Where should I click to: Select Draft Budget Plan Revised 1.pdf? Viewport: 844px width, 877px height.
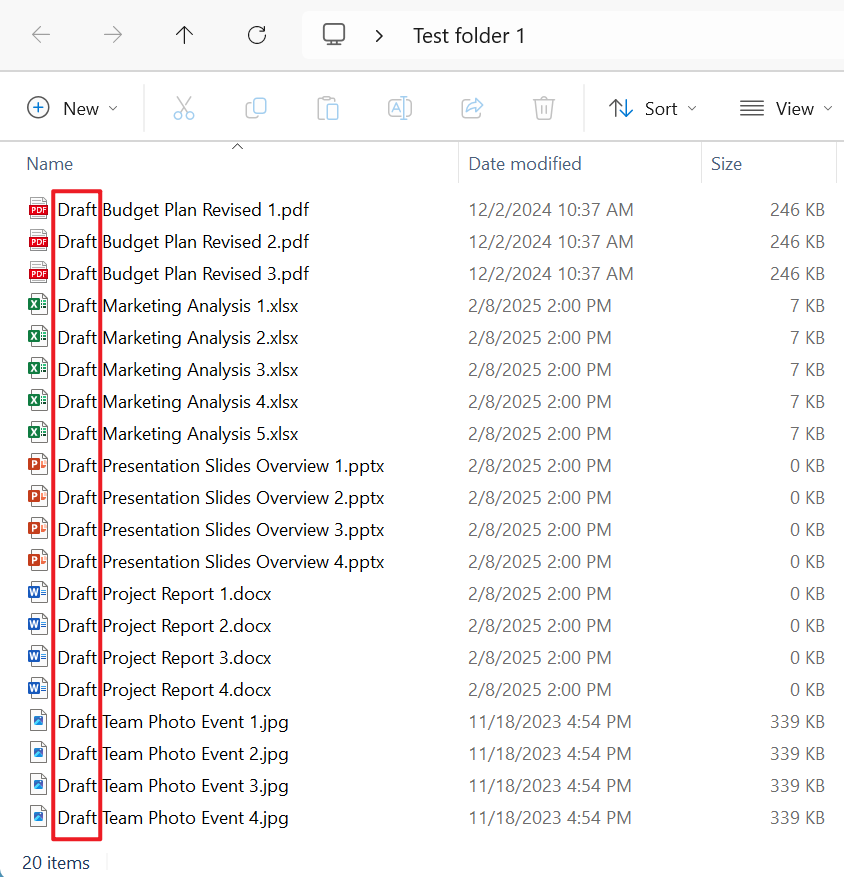coord(183,210)
